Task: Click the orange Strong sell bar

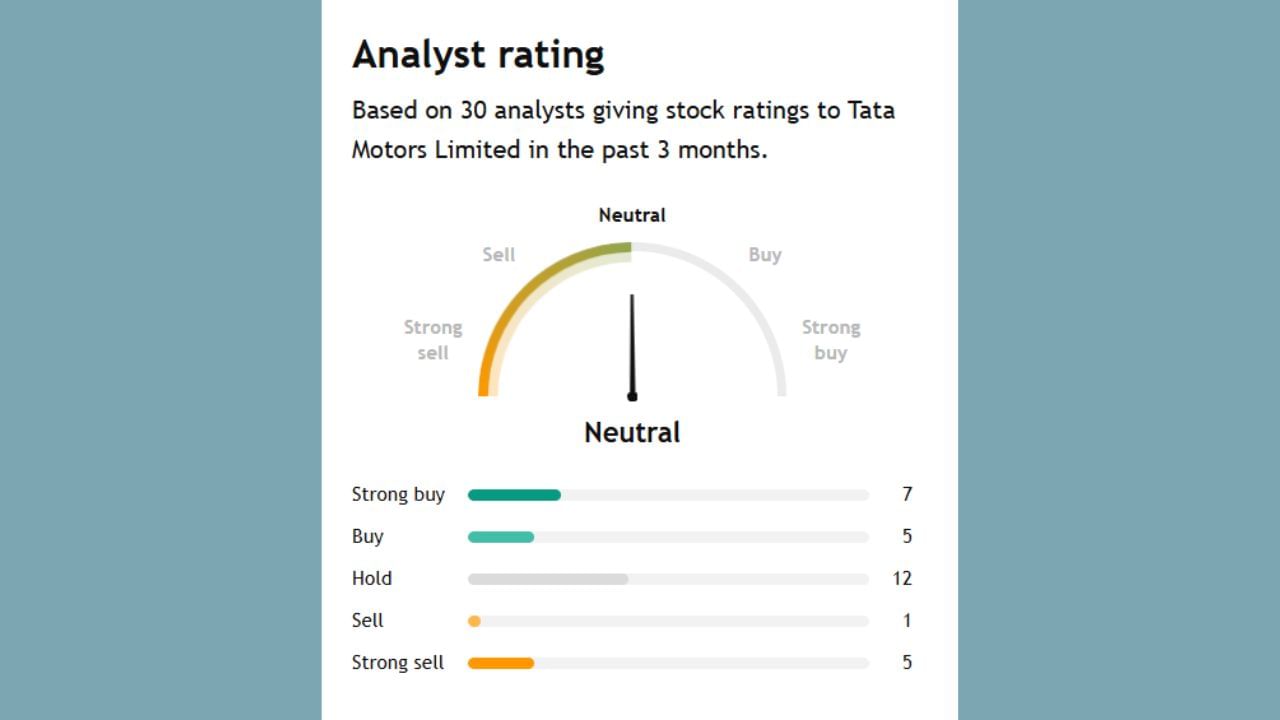Action: pyautogui.click(x=501, y=663)
